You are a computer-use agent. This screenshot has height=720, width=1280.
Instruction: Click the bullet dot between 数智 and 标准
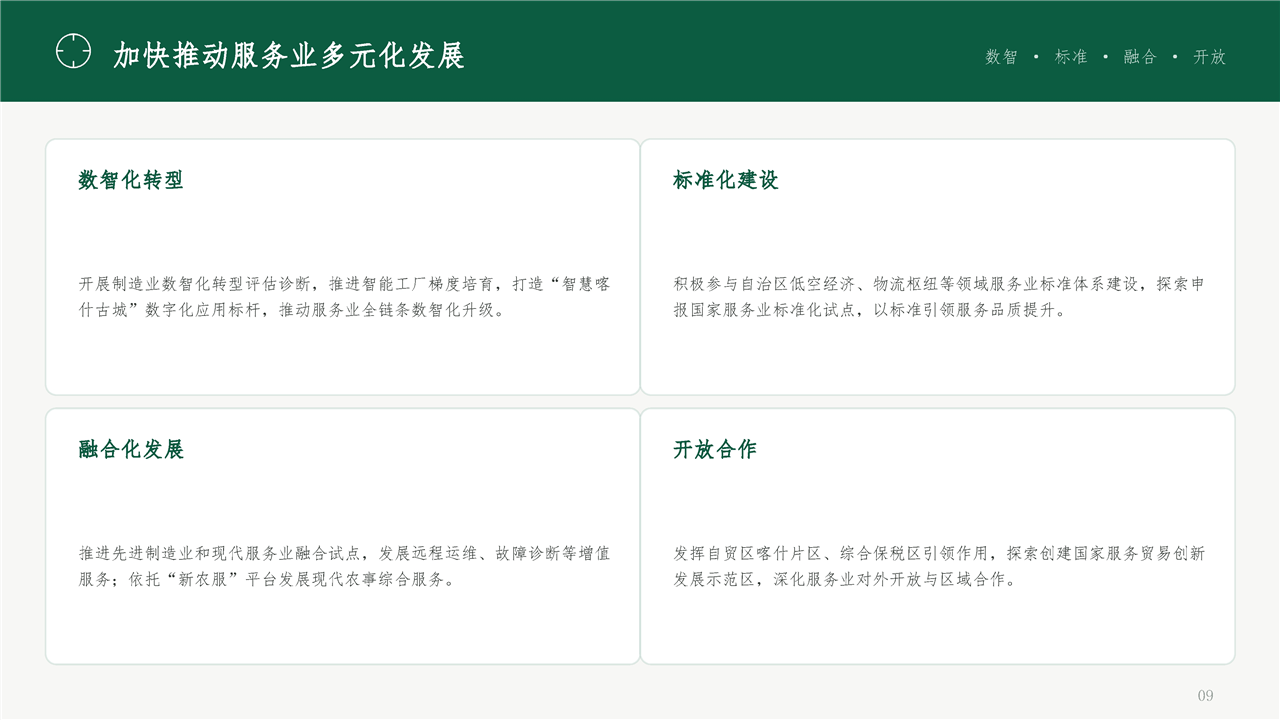[x=1036, y=57]
